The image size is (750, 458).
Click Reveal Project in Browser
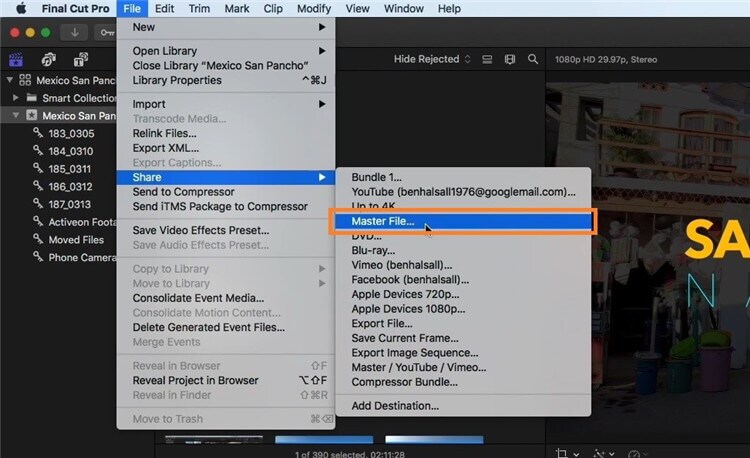226,381
